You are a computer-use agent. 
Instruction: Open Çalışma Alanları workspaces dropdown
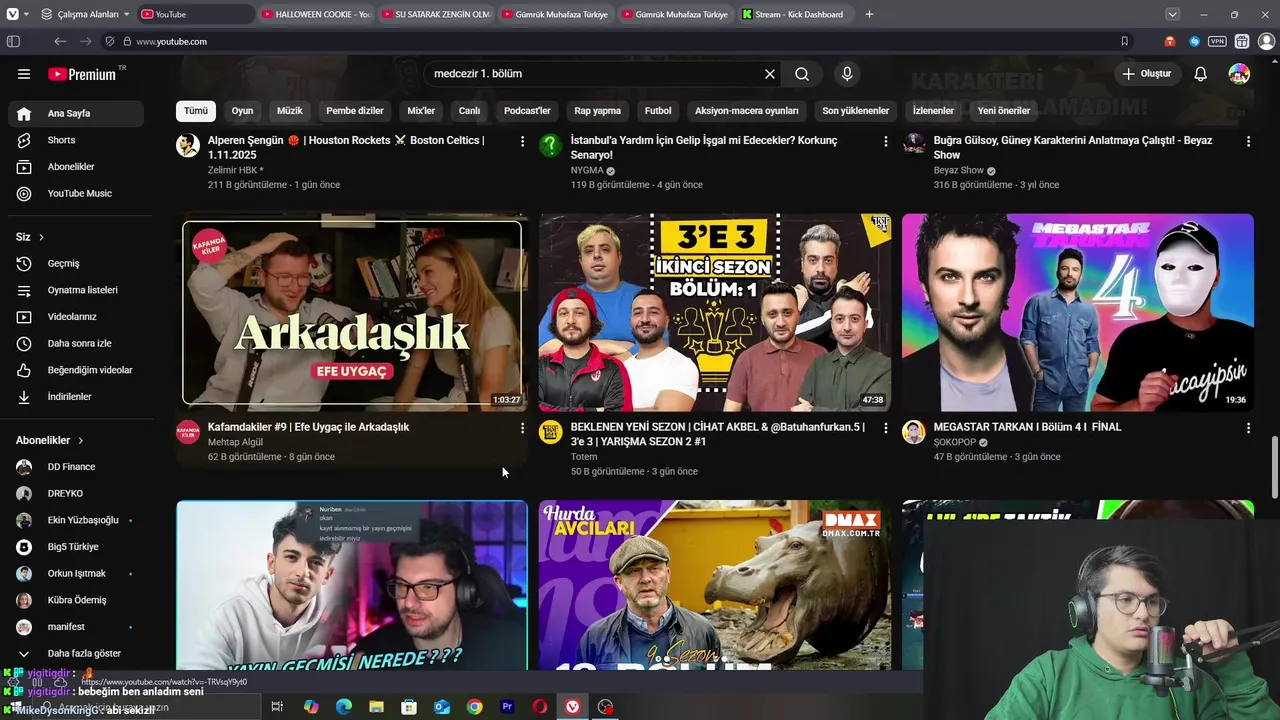(x=85, y=14)
